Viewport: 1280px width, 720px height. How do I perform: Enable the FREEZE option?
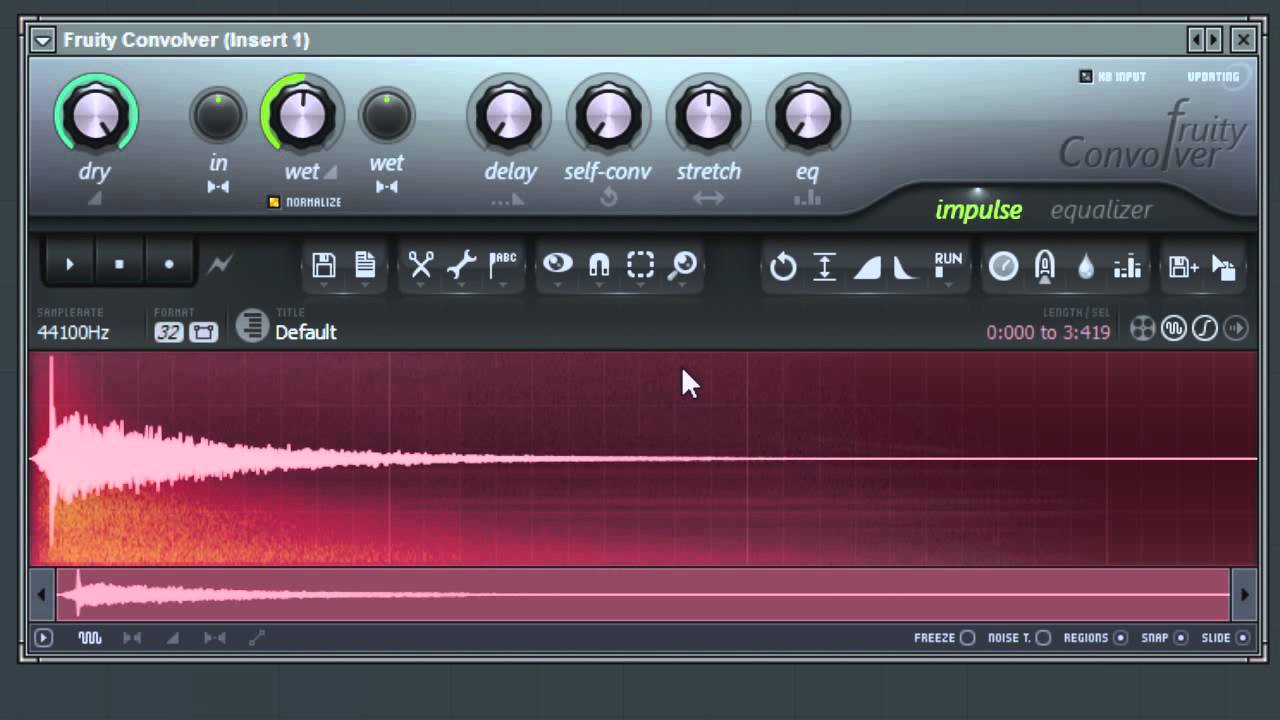tap(967, 637)
